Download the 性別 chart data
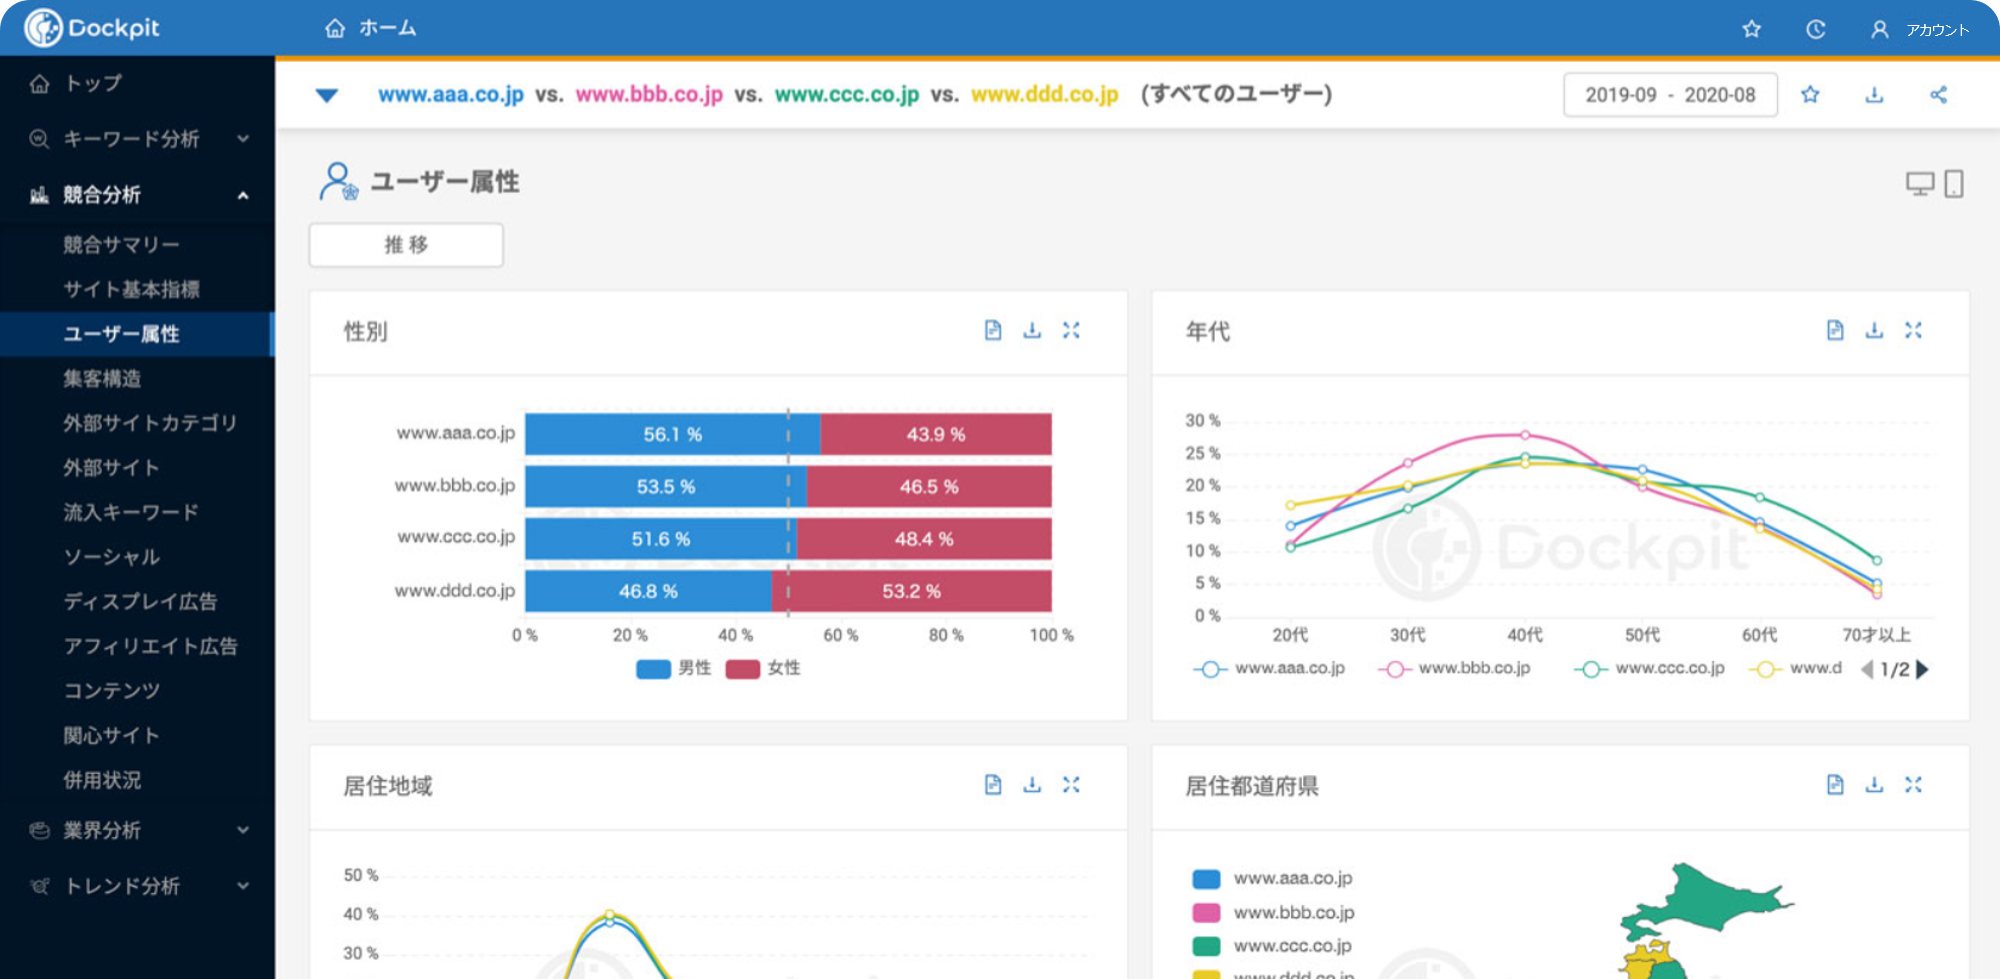The width and height of the screenshot is (2000, 979). (x=1032, y=330)
